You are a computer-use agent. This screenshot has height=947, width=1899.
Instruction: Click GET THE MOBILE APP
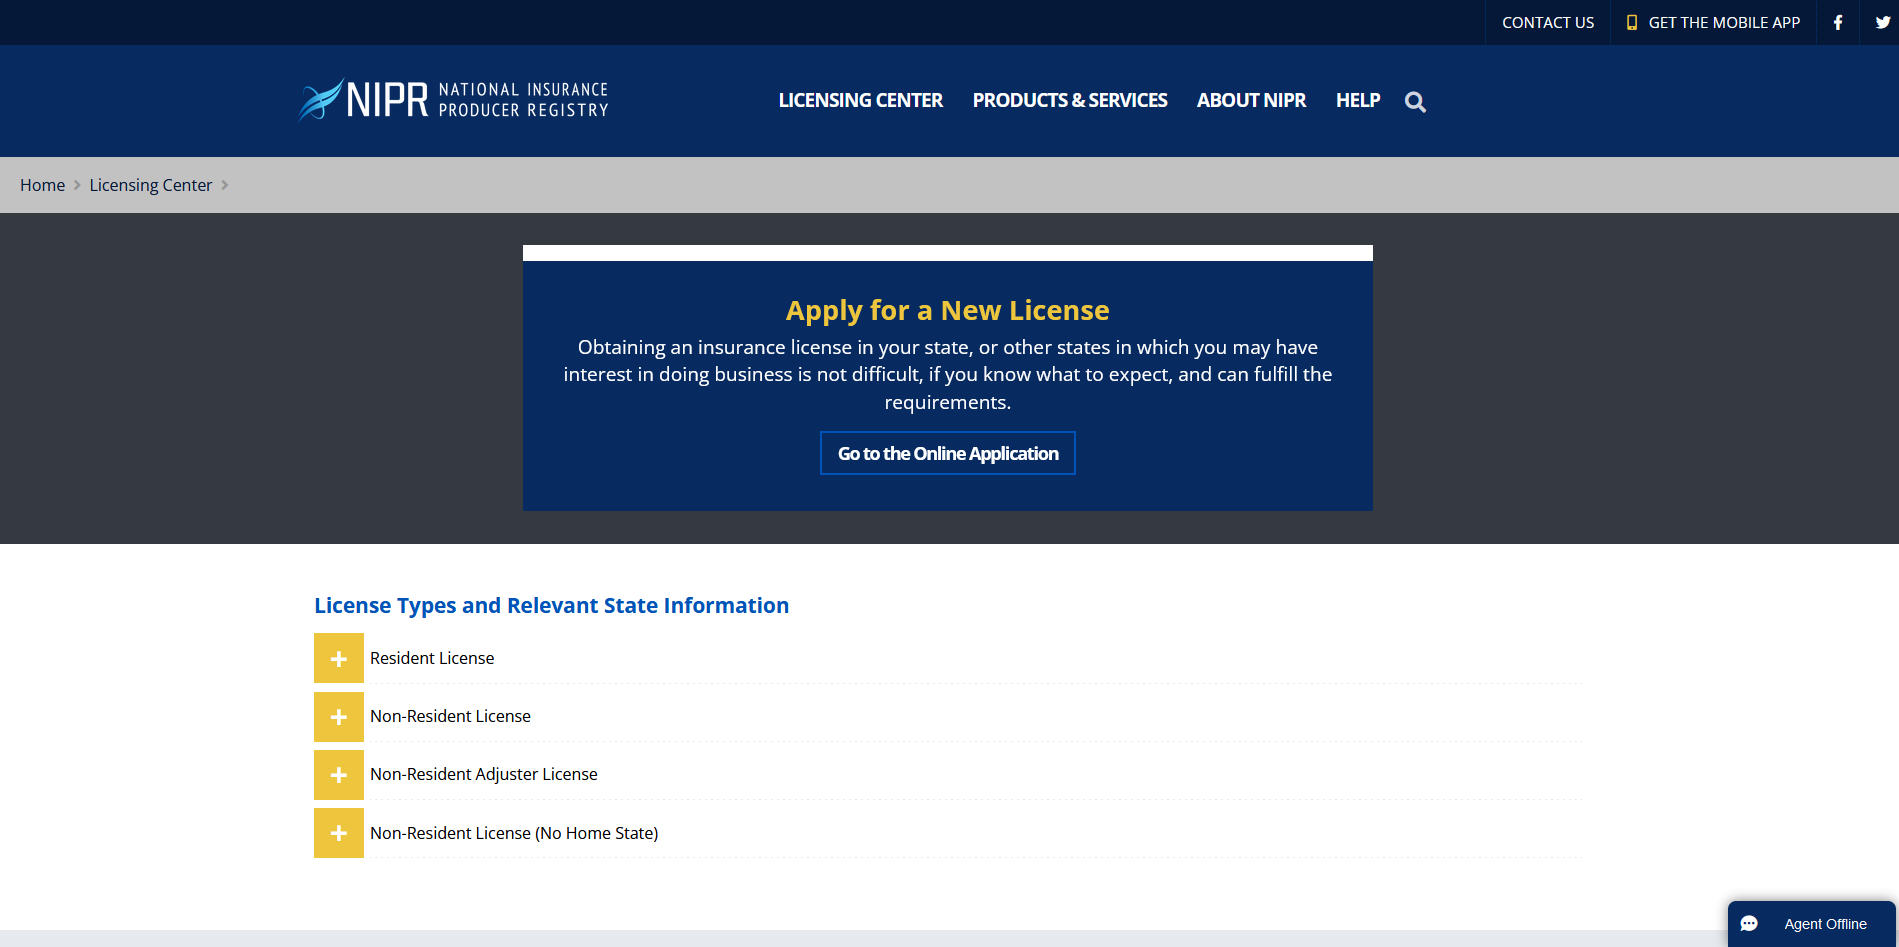coord(1723,22)
